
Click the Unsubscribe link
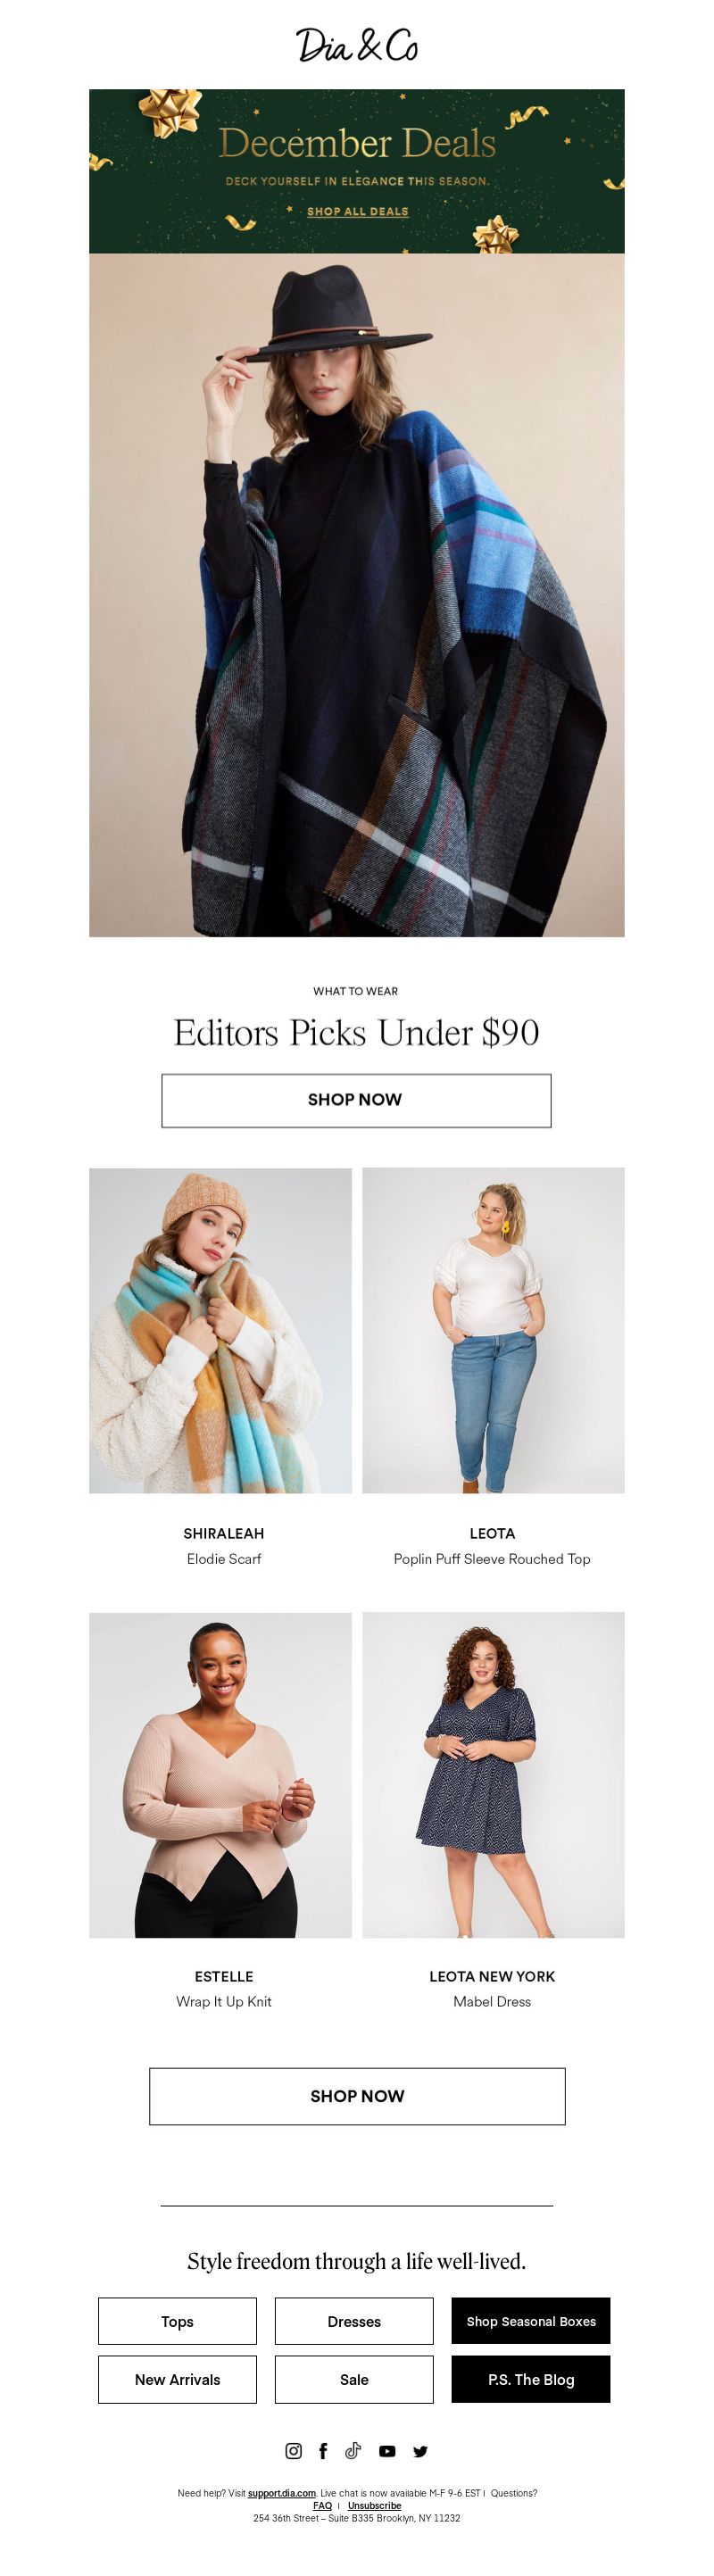pyautogui.click(x=374, y=2505)
